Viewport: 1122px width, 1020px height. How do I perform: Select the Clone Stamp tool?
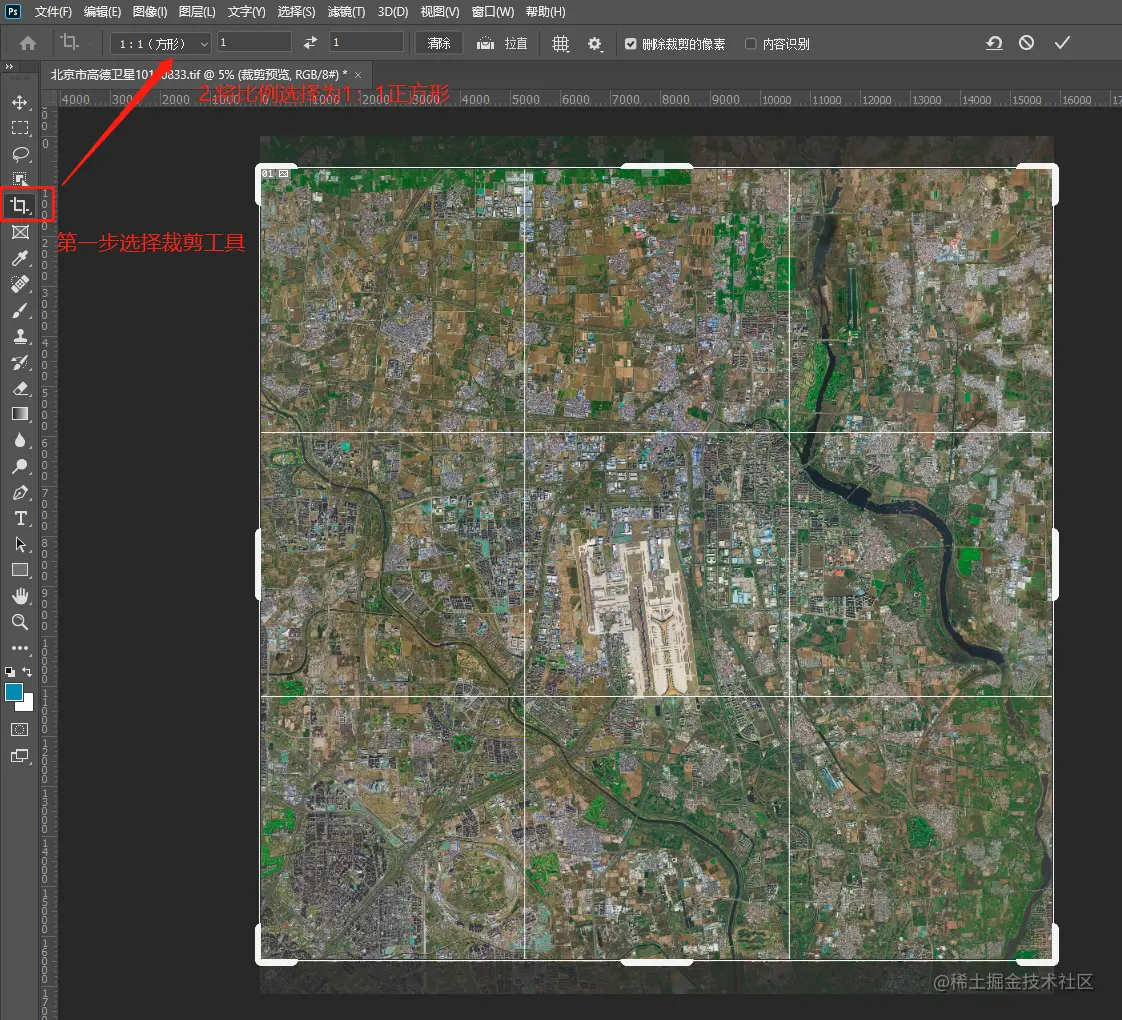pos(20,336)
